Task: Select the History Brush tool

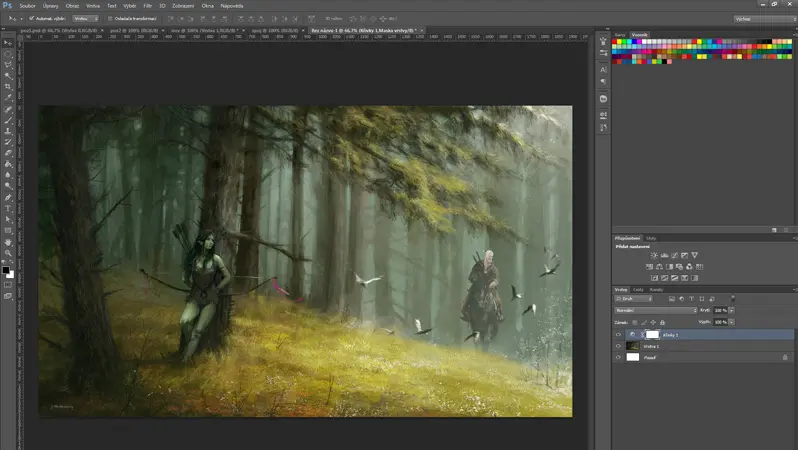Action: click(x=8, y=142)
